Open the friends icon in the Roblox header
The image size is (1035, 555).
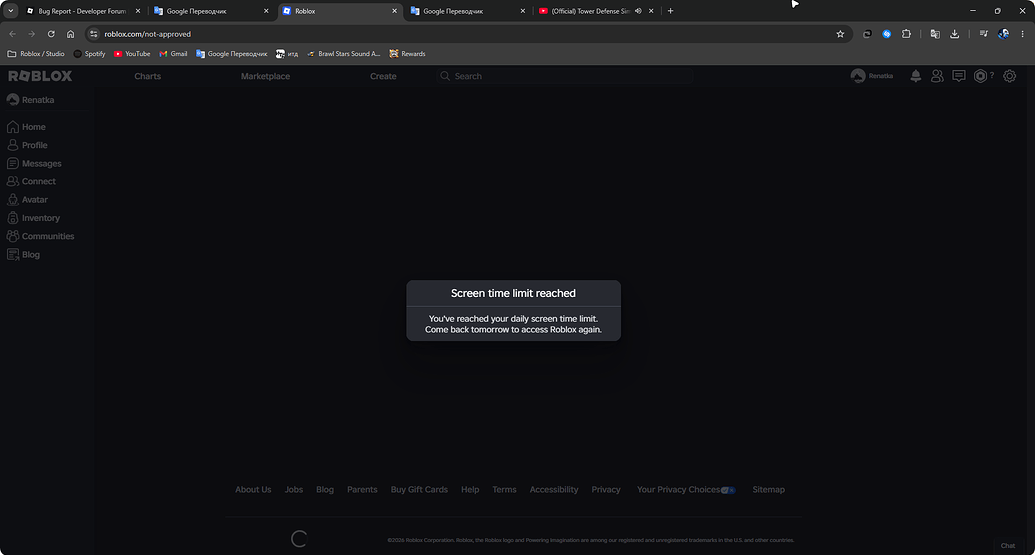coord(937,76)
